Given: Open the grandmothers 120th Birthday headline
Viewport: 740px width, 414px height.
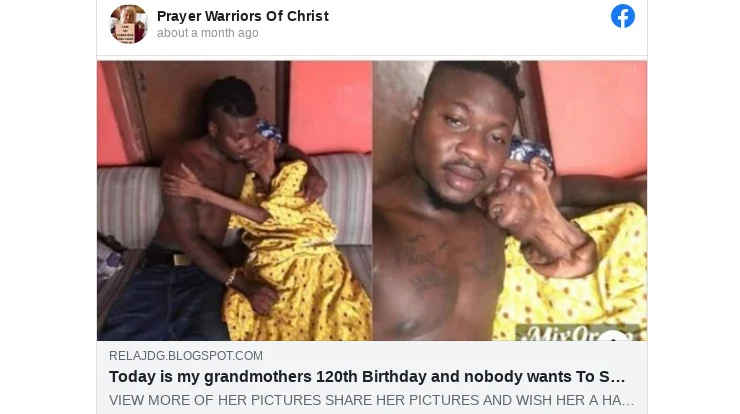Looking at the screenshot, I should pos(367,377).
